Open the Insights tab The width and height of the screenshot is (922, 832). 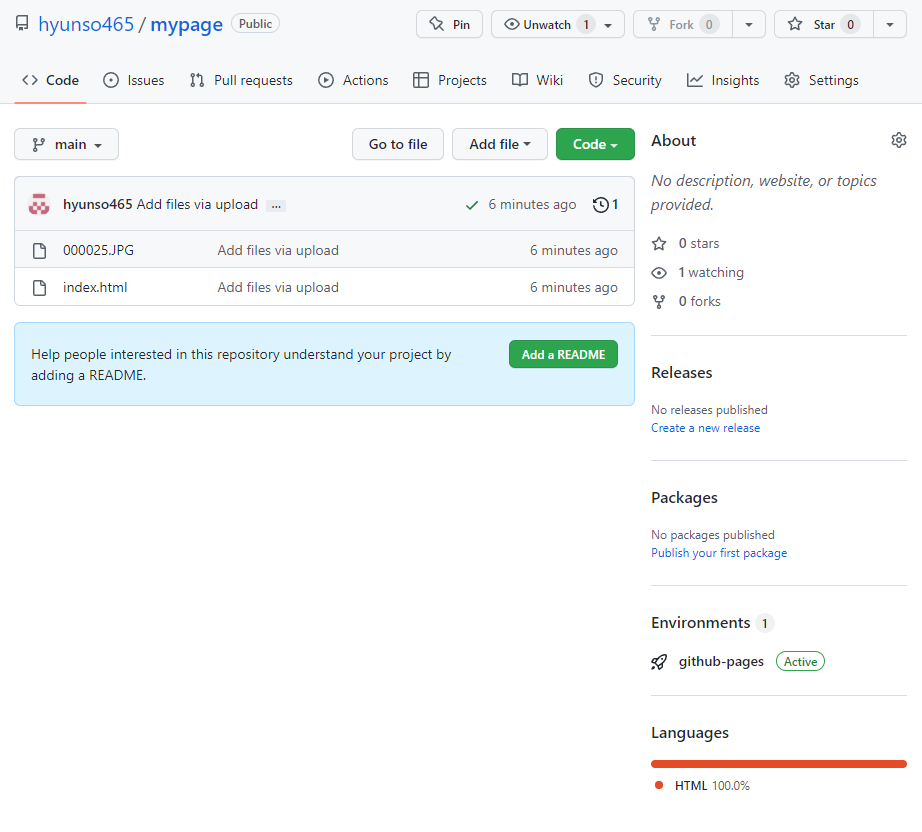[x=723, y=81]
